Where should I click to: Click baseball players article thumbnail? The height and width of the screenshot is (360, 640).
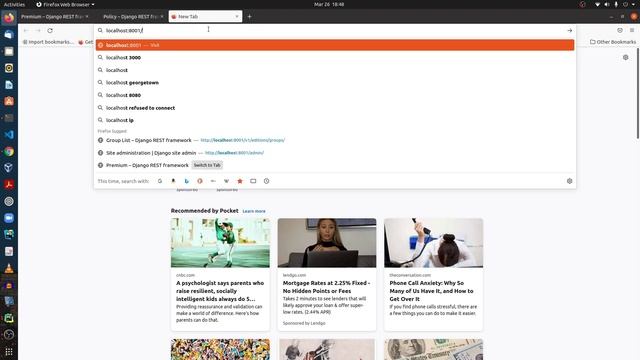click(x=220, y=243)
